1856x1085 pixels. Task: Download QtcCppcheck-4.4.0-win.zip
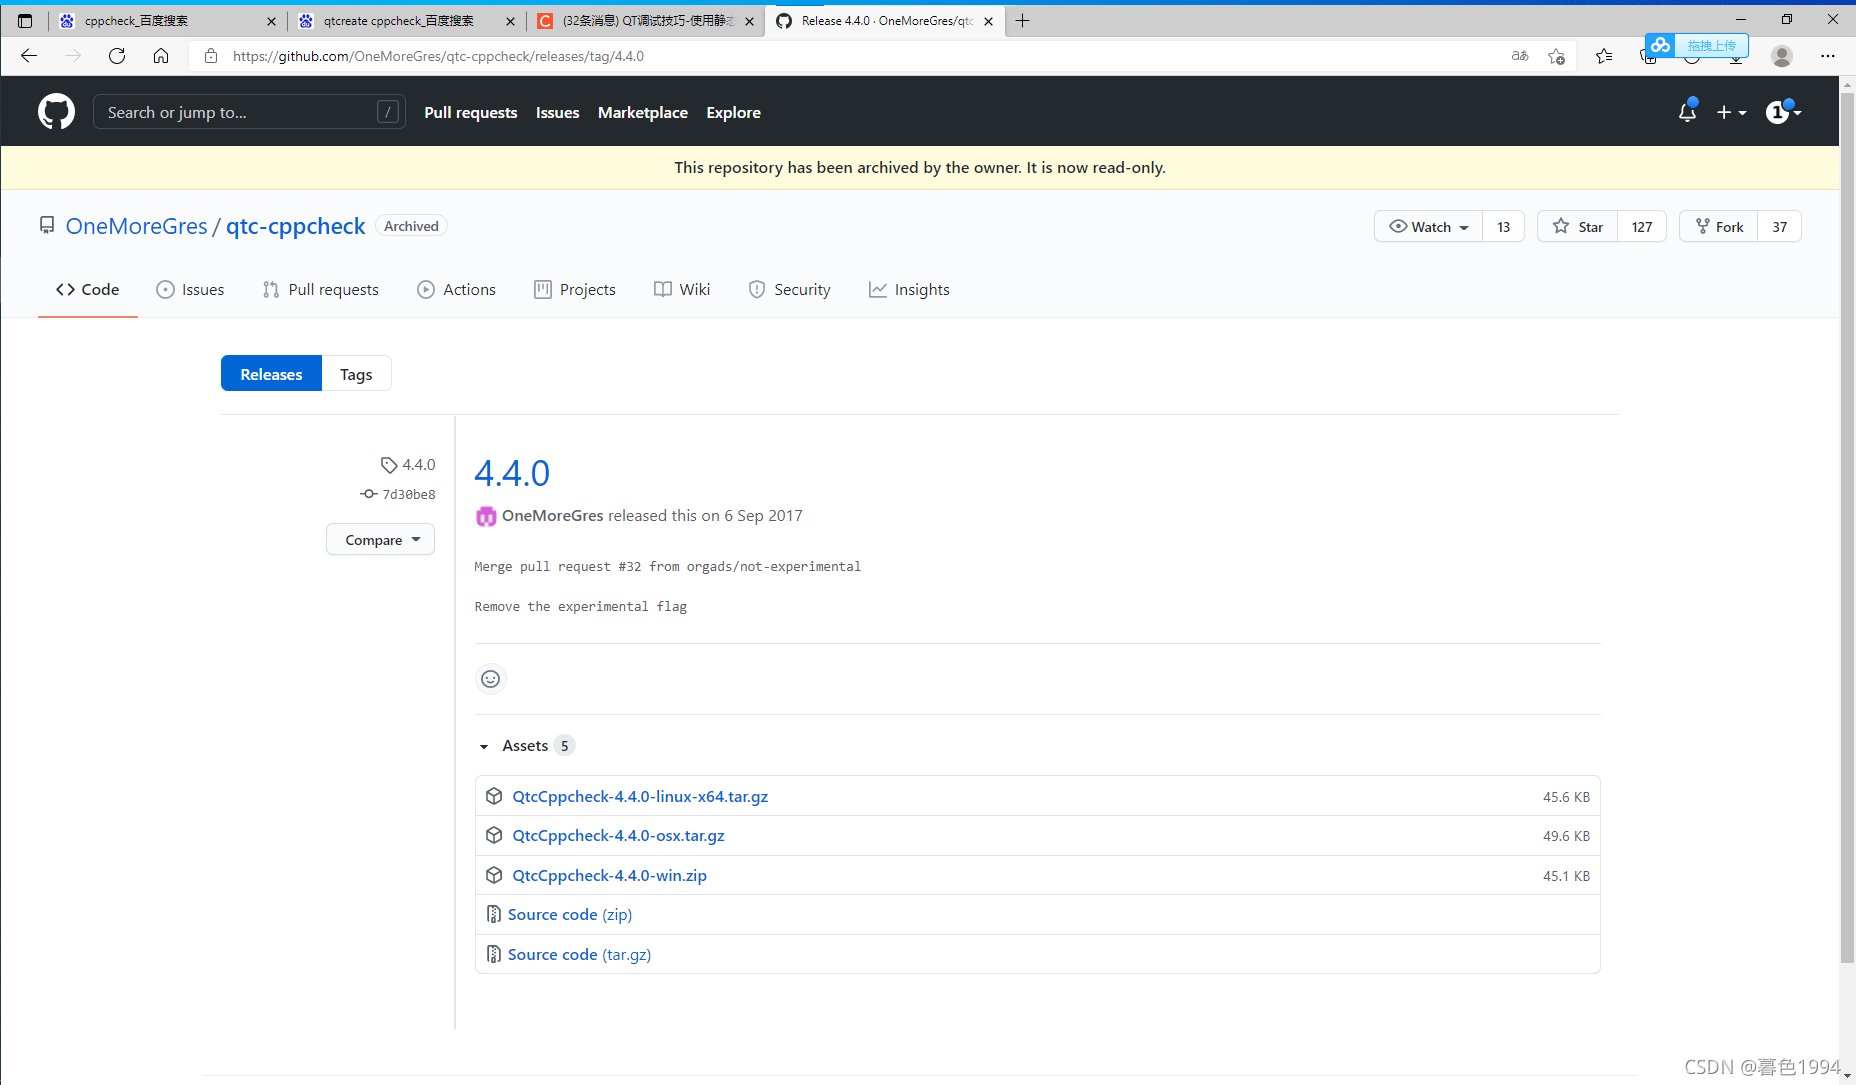pos(609,876)
